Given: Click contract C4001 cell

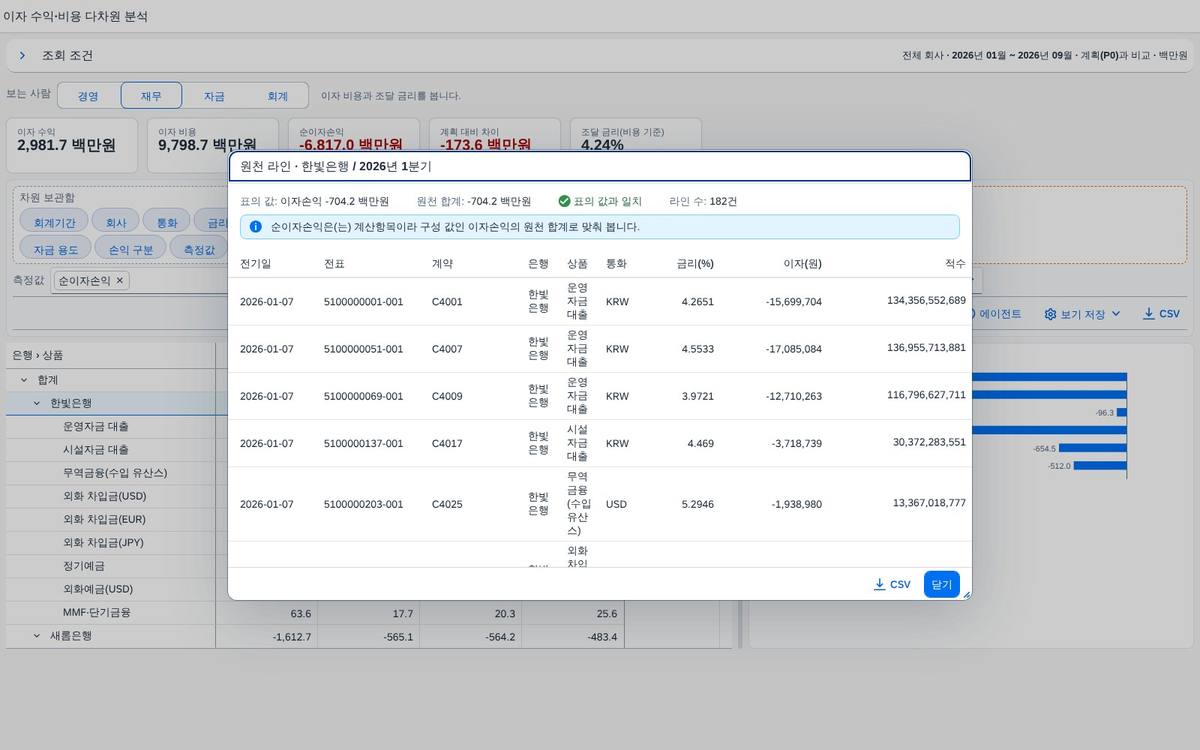Looking at the screenshot, I should point(447,302).
